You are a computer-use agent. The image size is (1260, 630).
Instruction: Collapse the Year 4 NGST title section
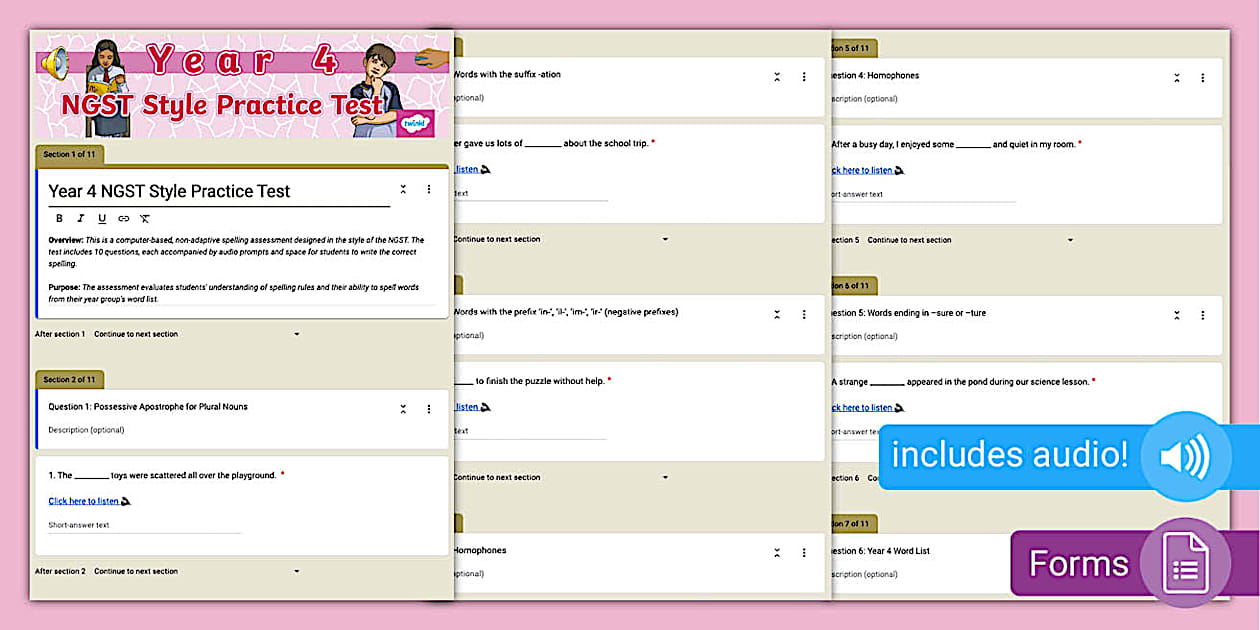click(403, 190)
